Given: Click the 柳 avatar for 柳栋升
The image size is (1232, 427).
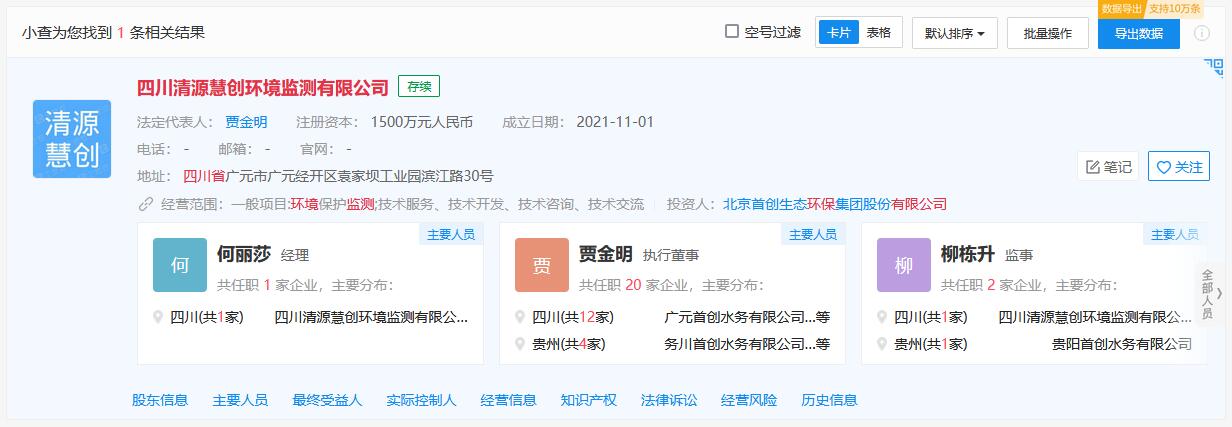Looking at the screenshot, I should [x=904, y=265].
